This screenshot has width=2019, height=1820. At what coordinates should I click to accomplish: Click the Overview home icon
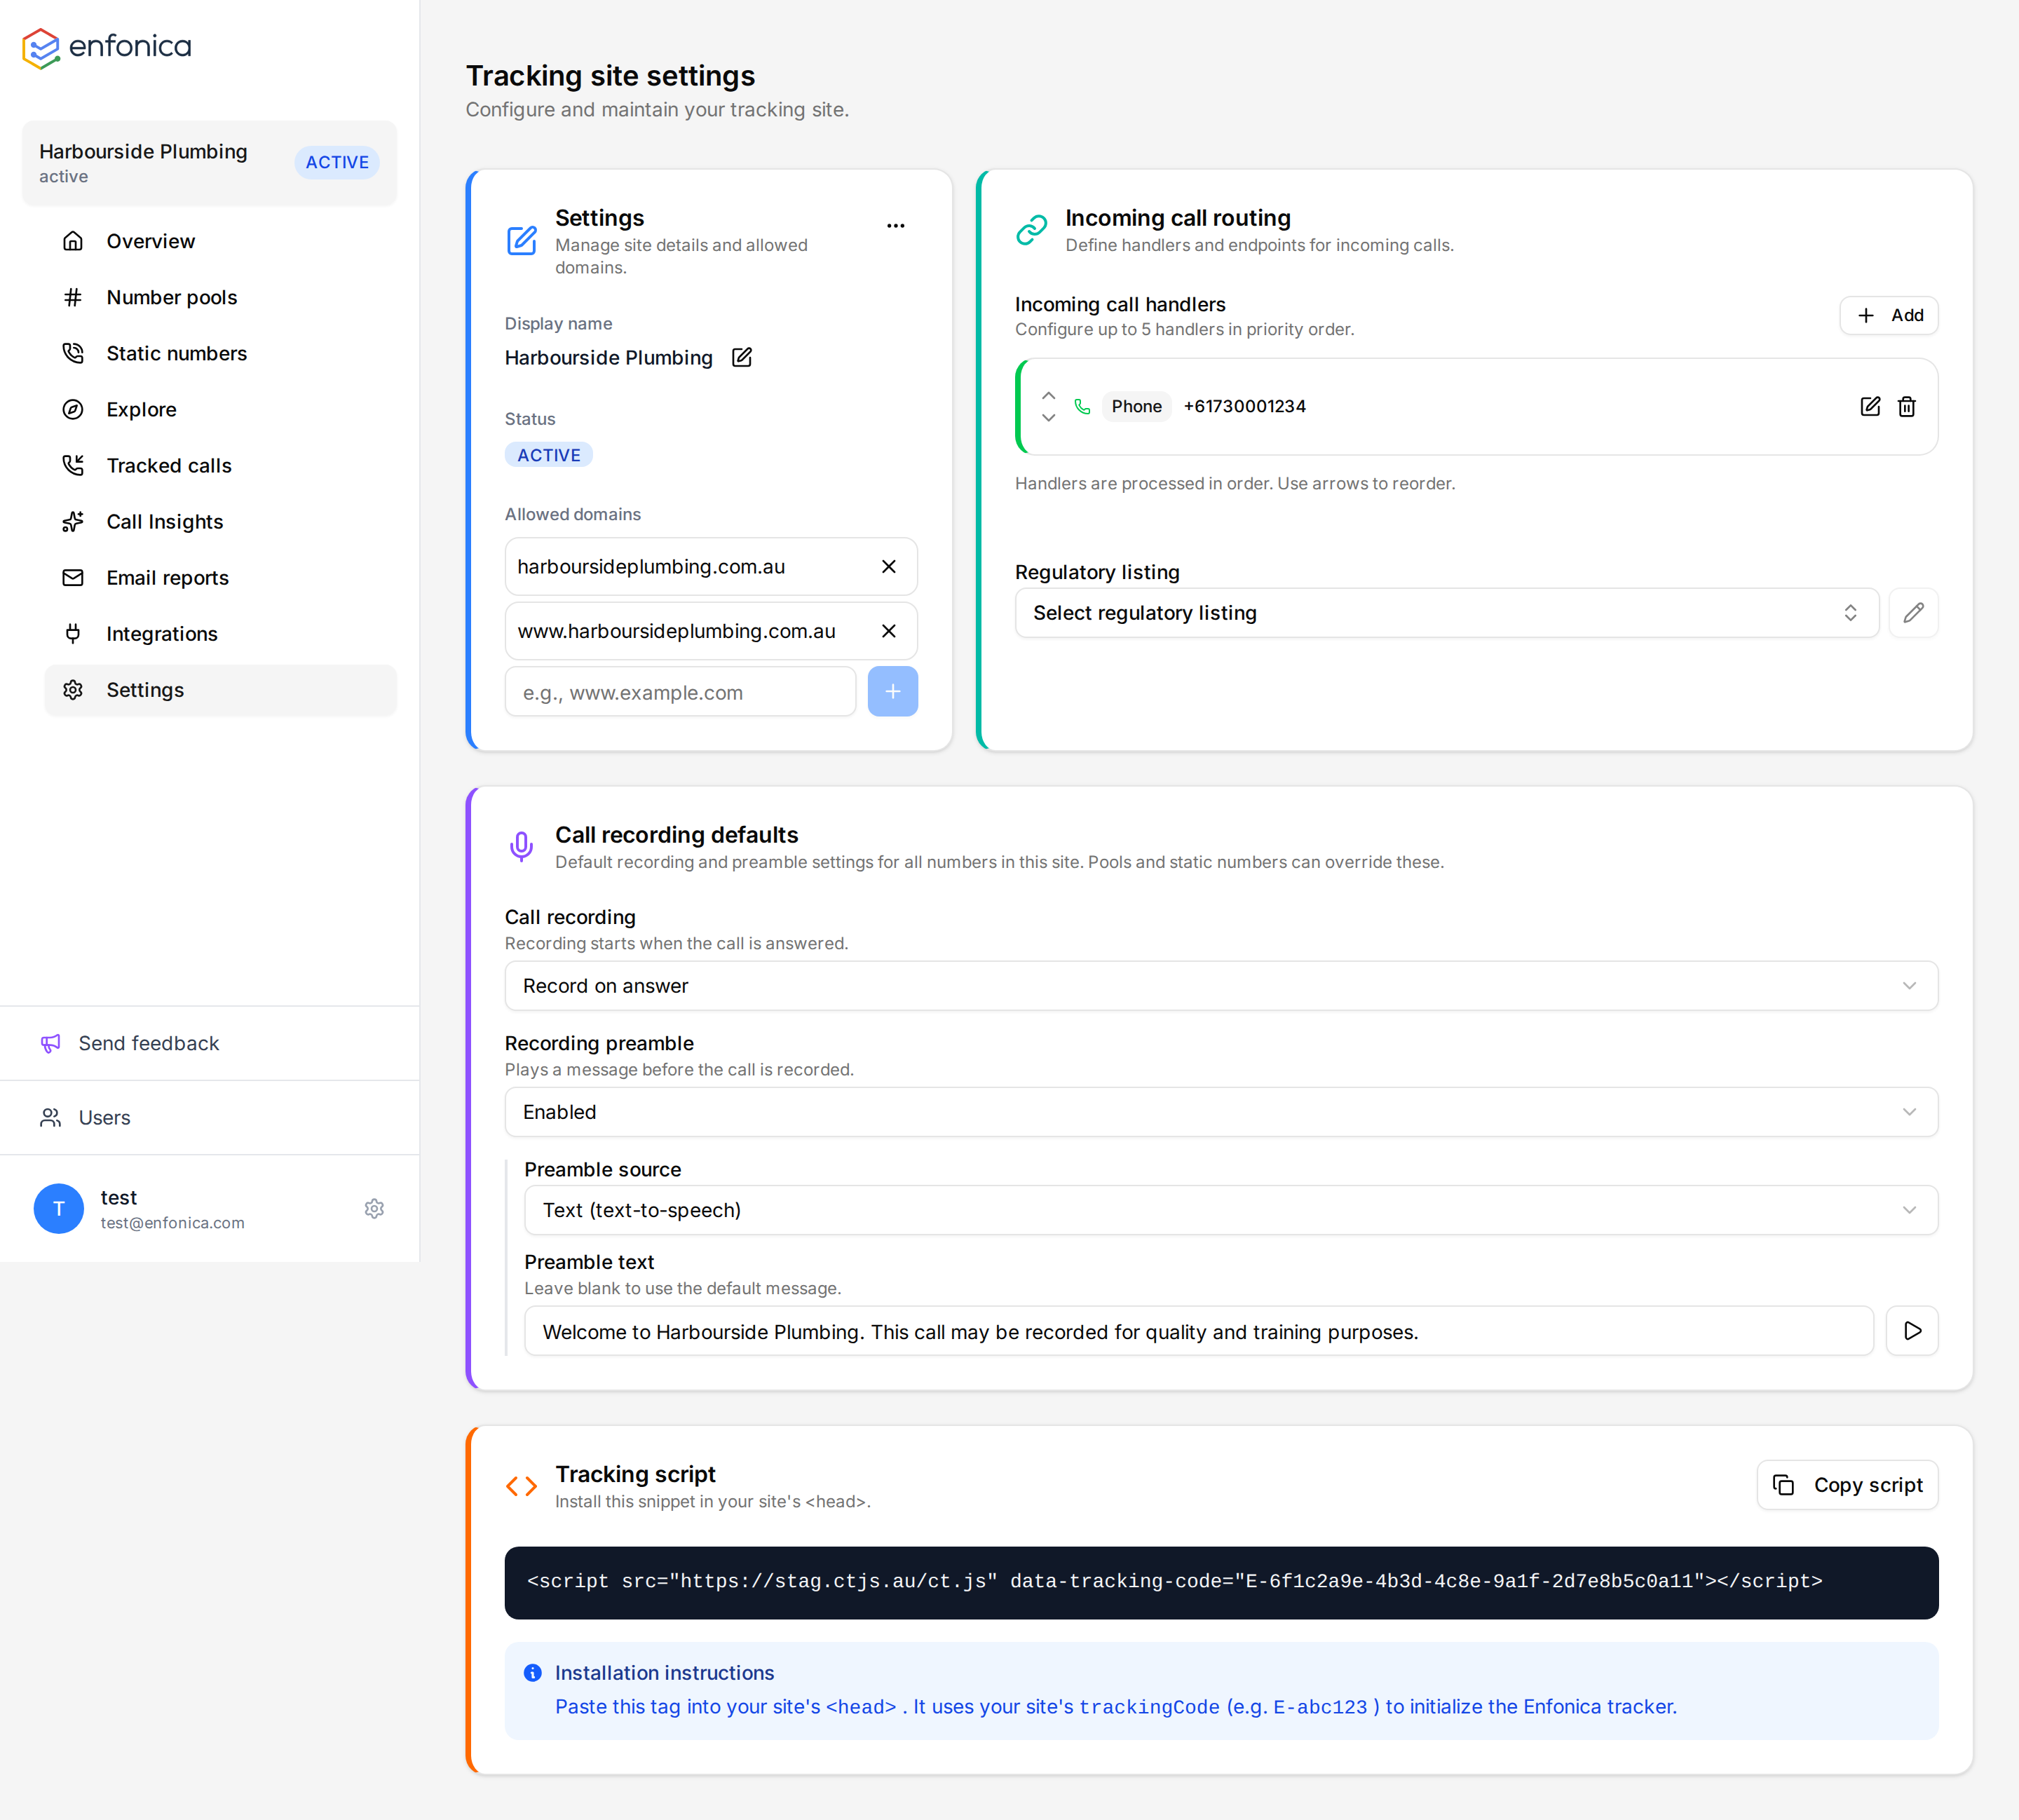tap(73, 241)
